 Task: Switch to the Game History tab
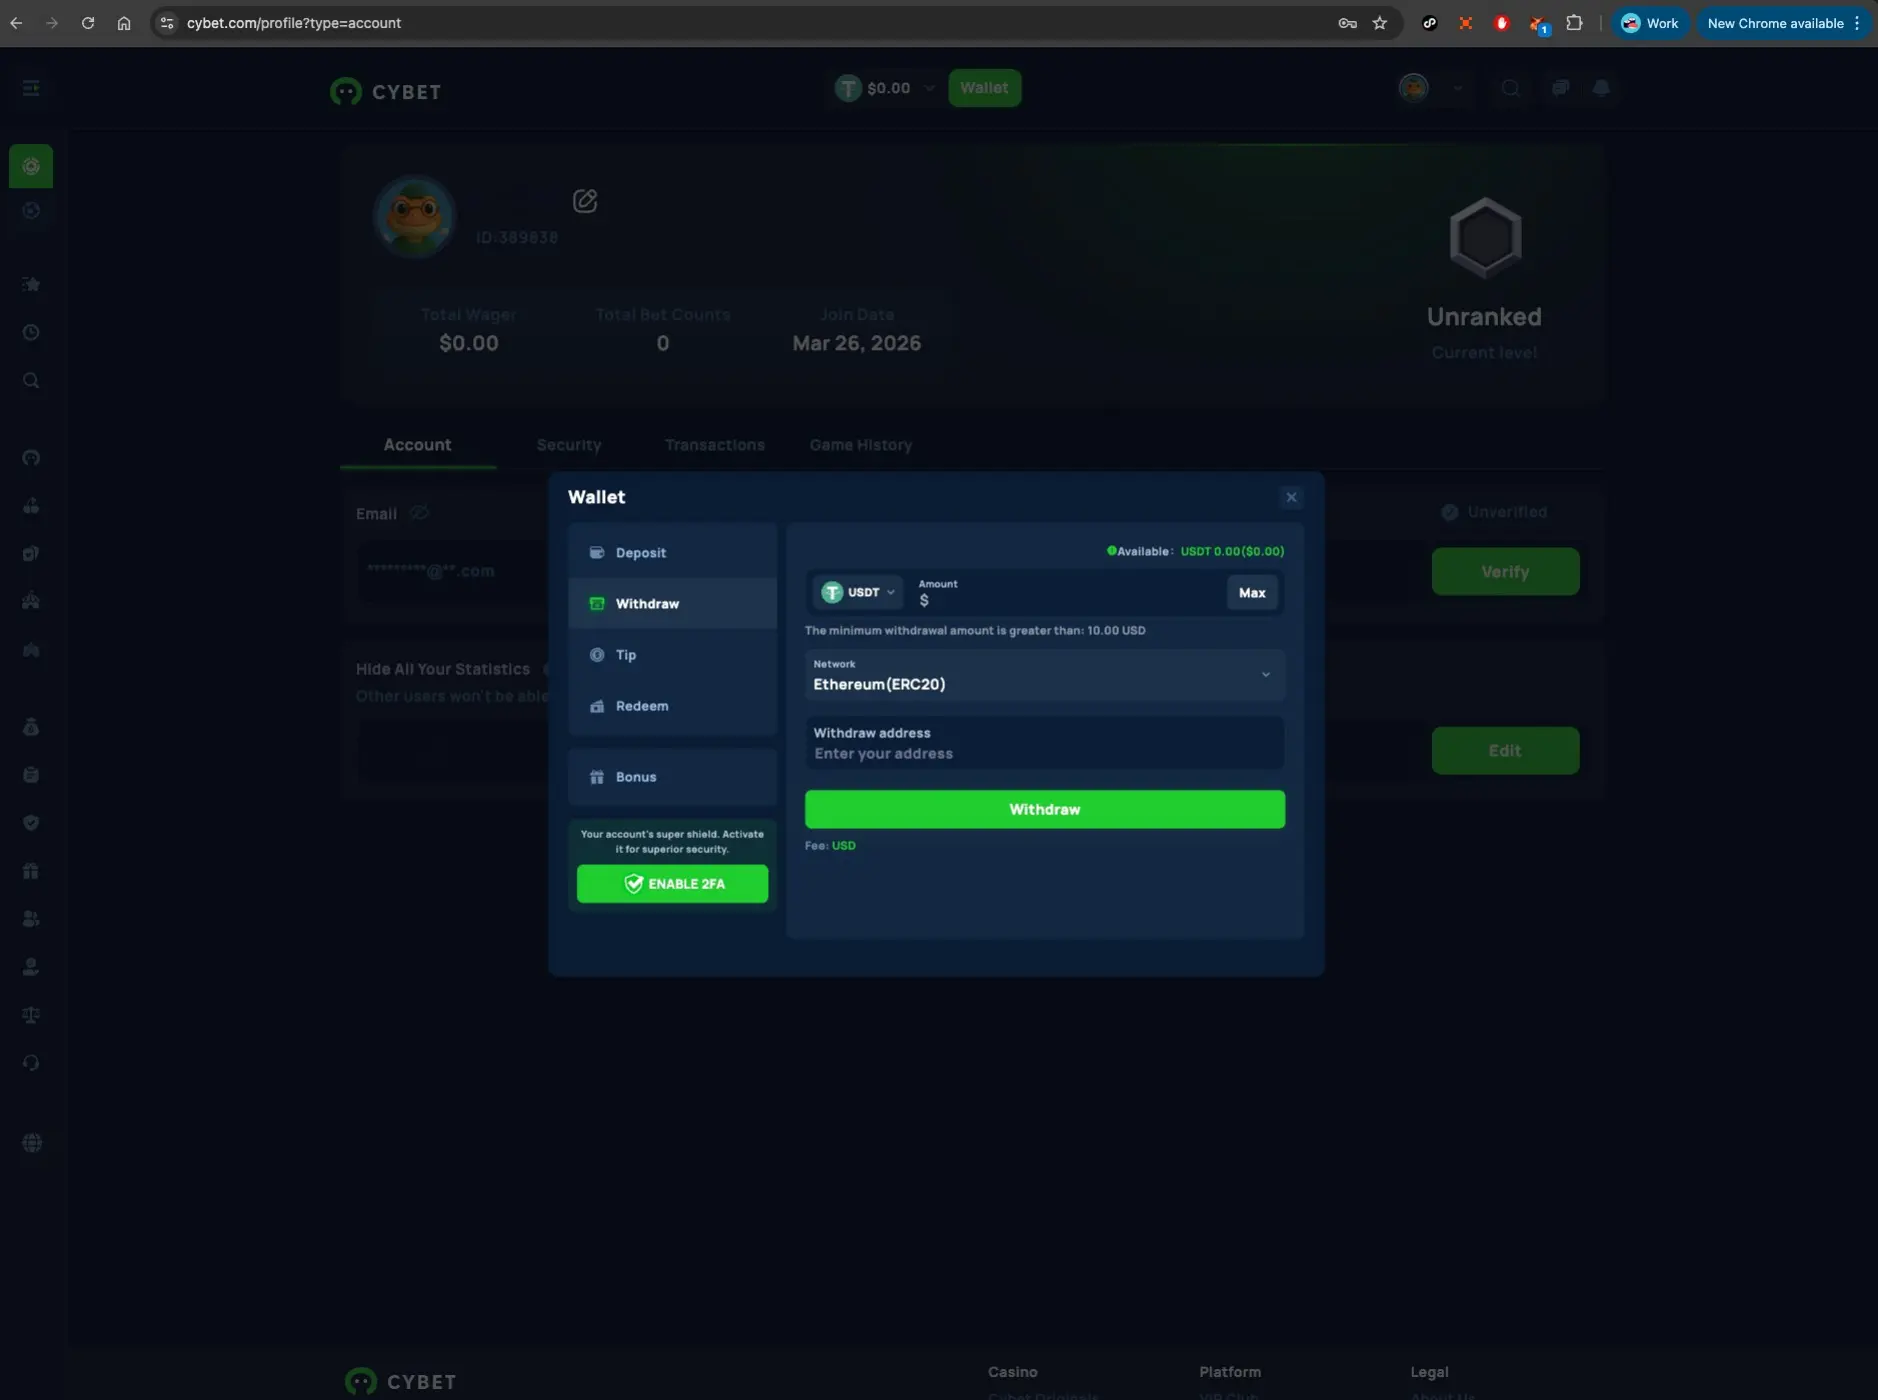(860, 445)
